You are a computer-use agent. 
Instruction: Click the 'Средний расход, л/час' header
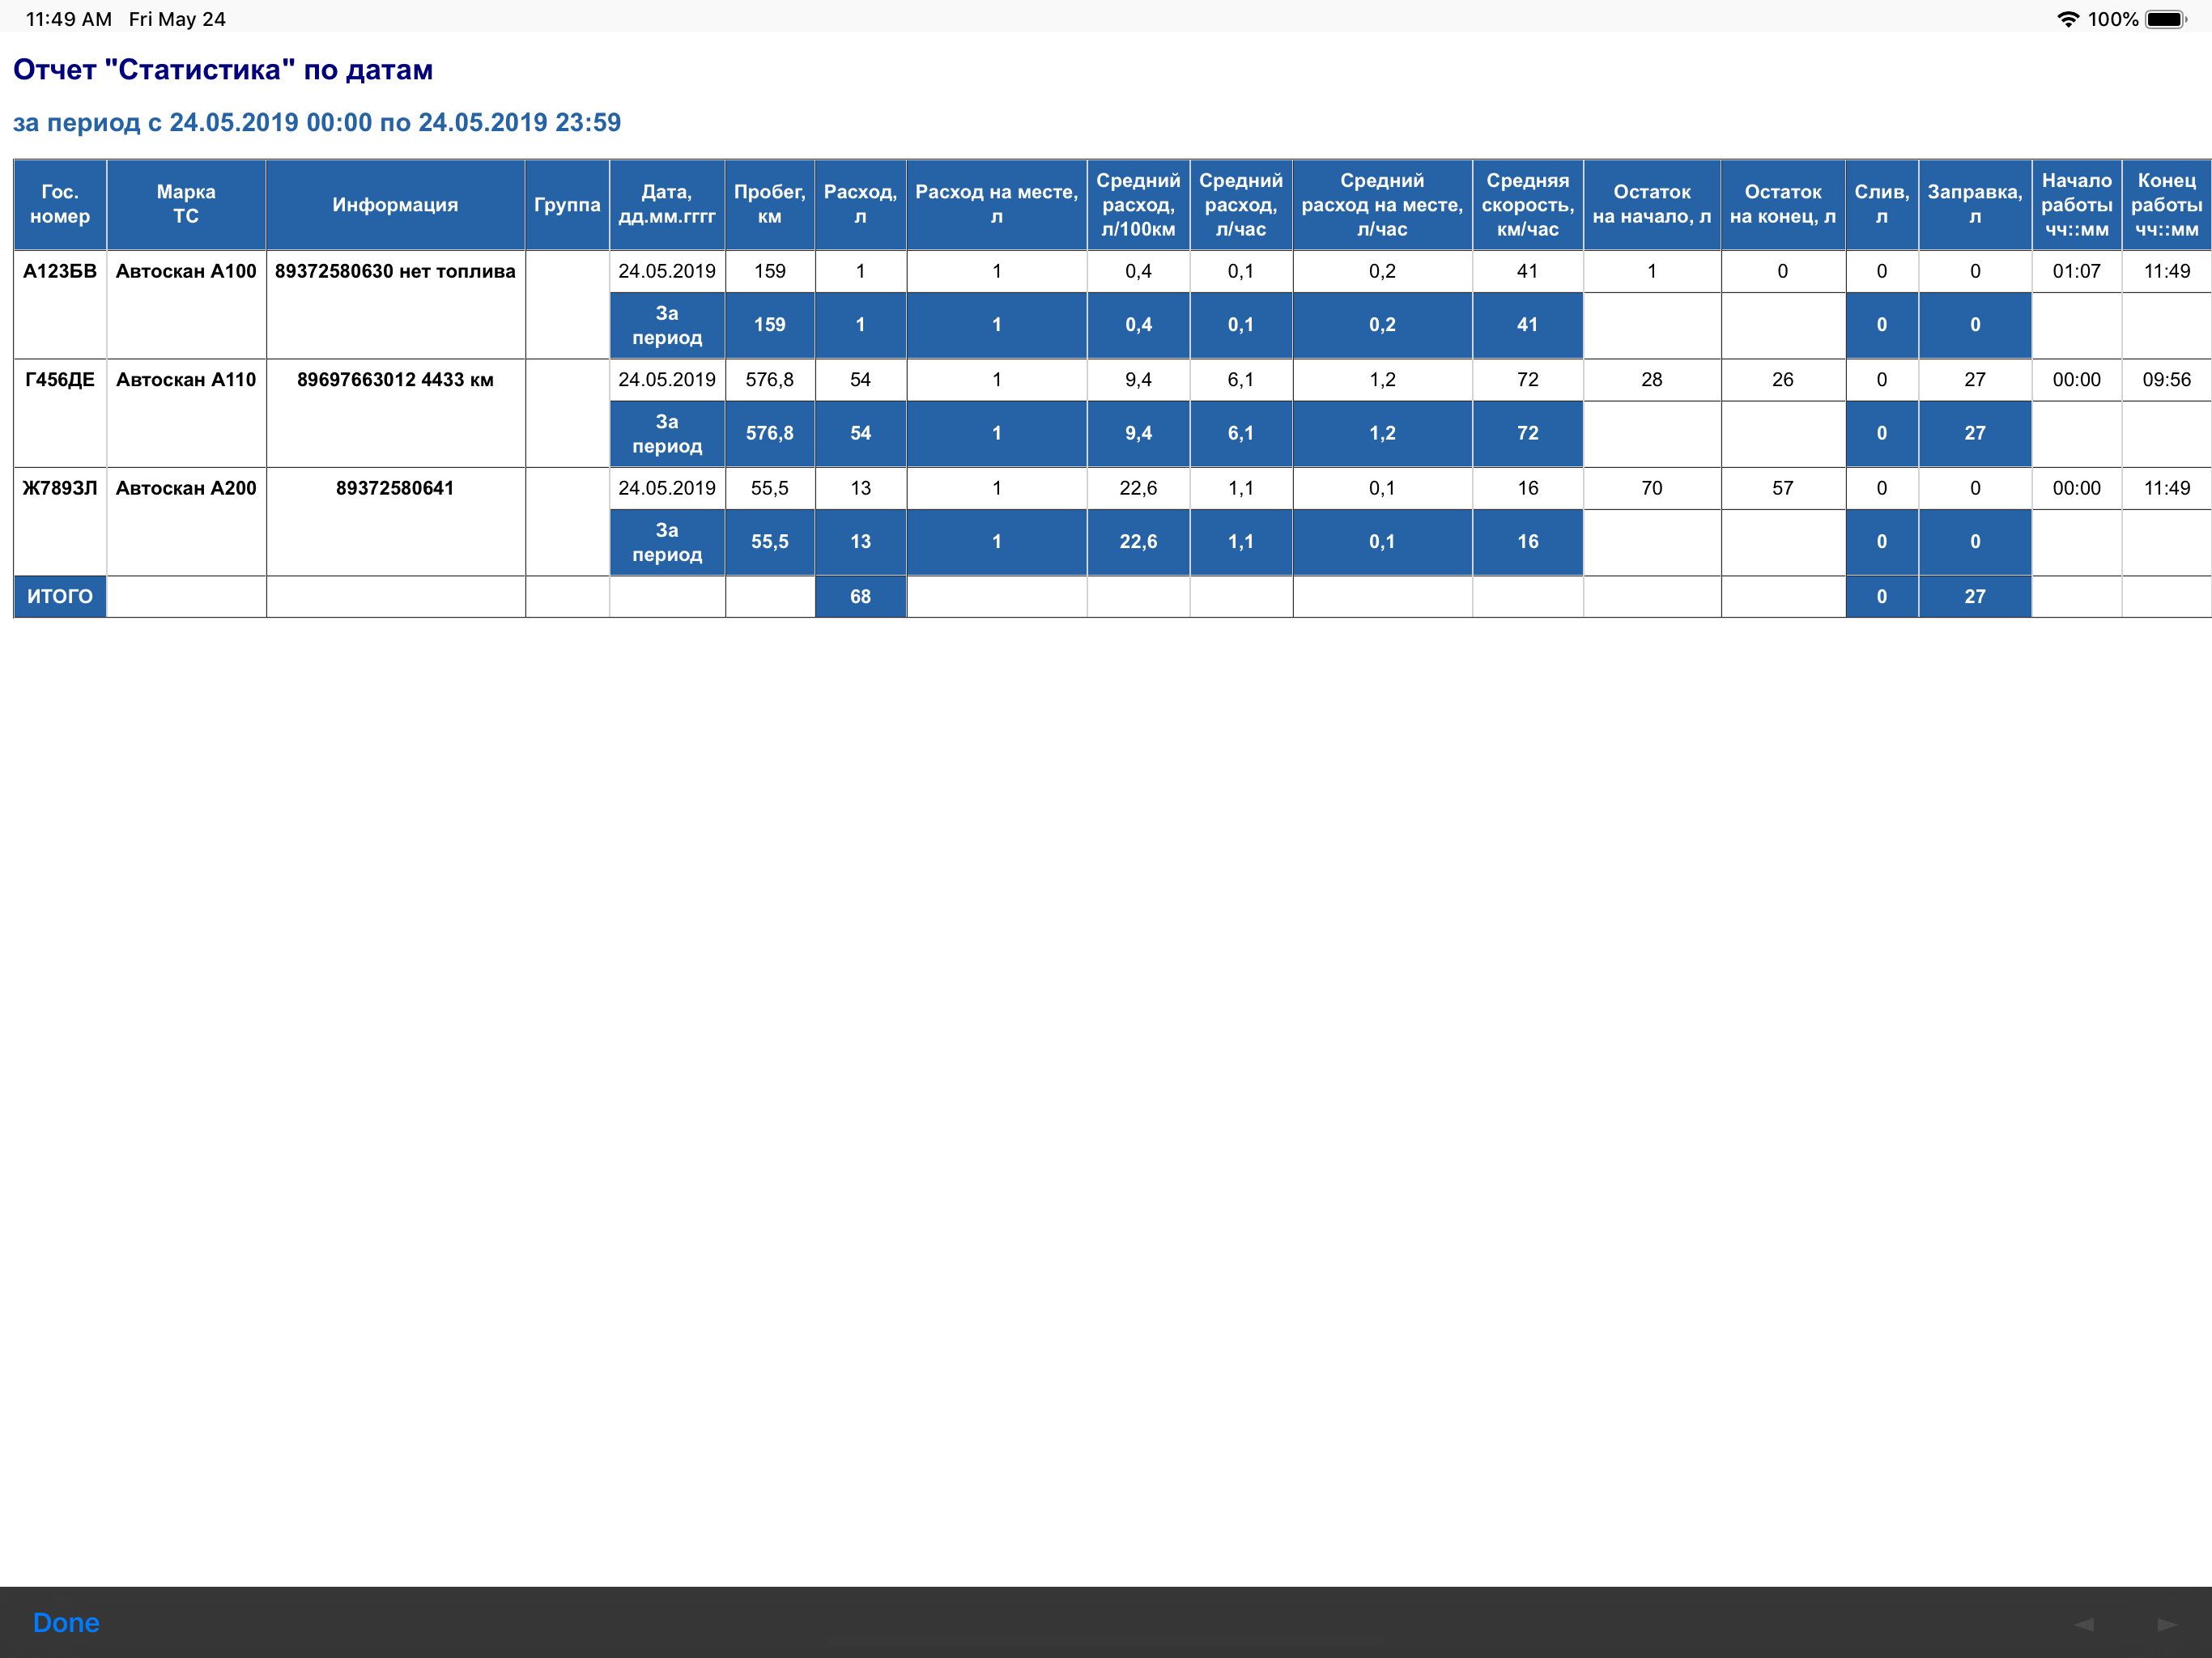1241,204
